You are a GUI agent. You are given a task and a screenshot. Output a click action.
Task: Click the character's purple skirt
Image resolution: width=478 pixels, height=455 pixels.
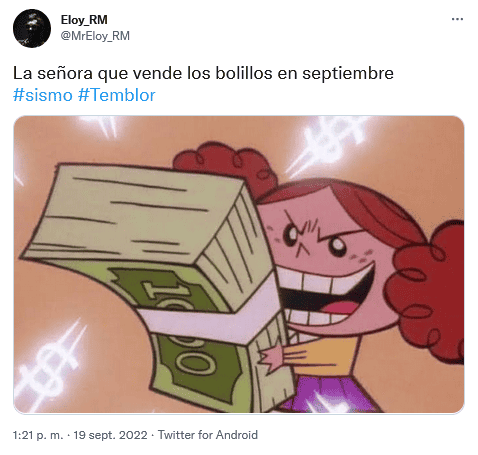(333, 395)
